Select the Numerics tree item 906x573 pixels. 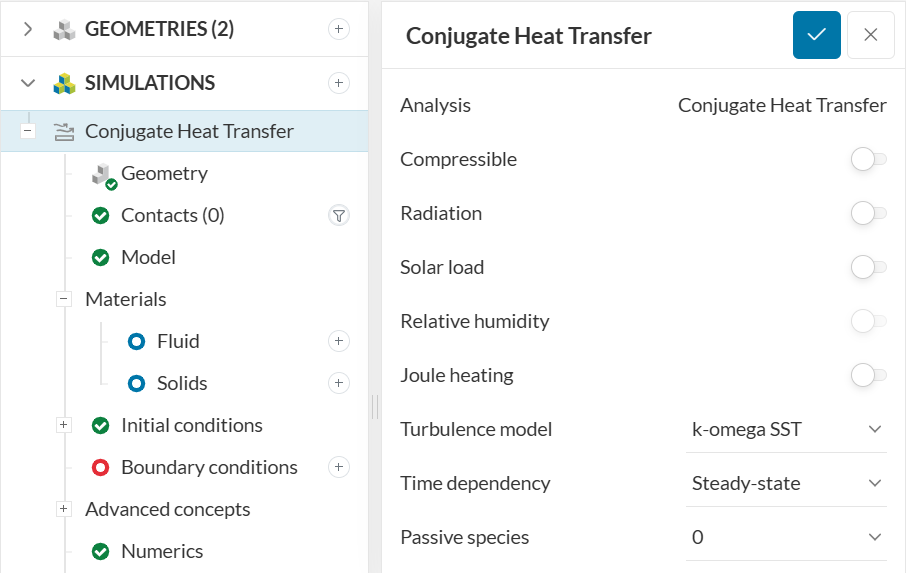[x=161, y=551]
